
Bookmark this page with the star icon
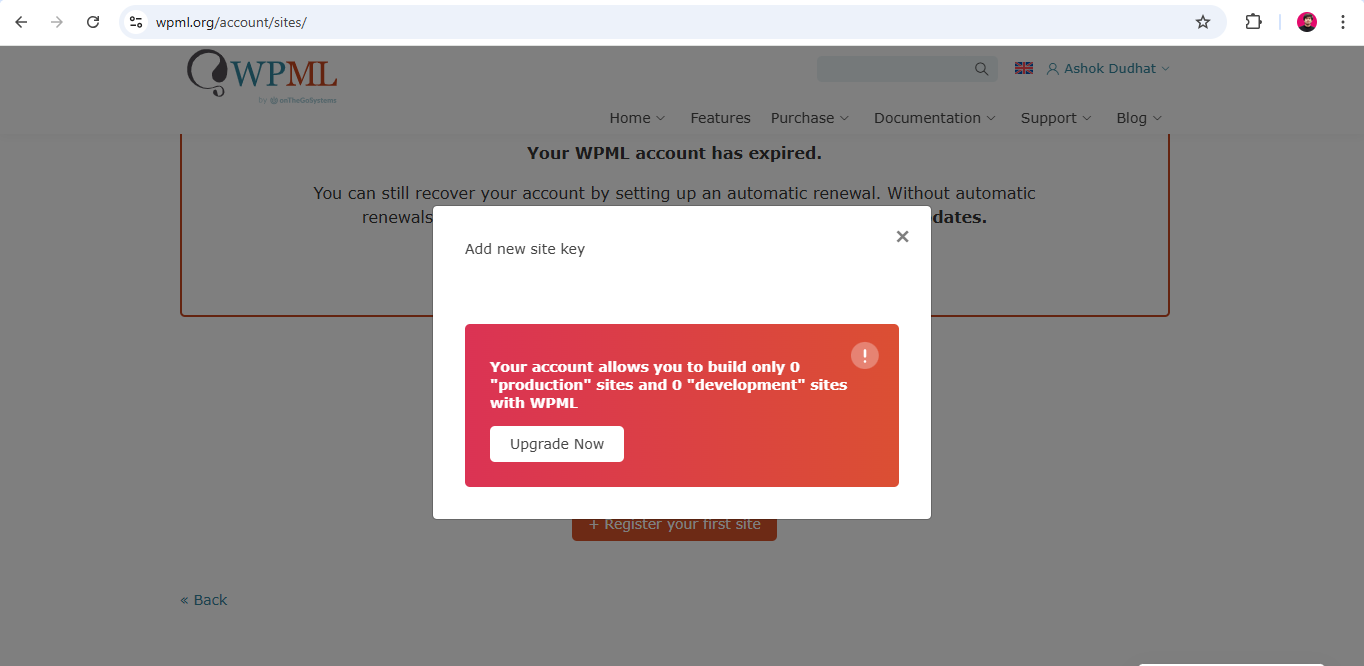1203,22
